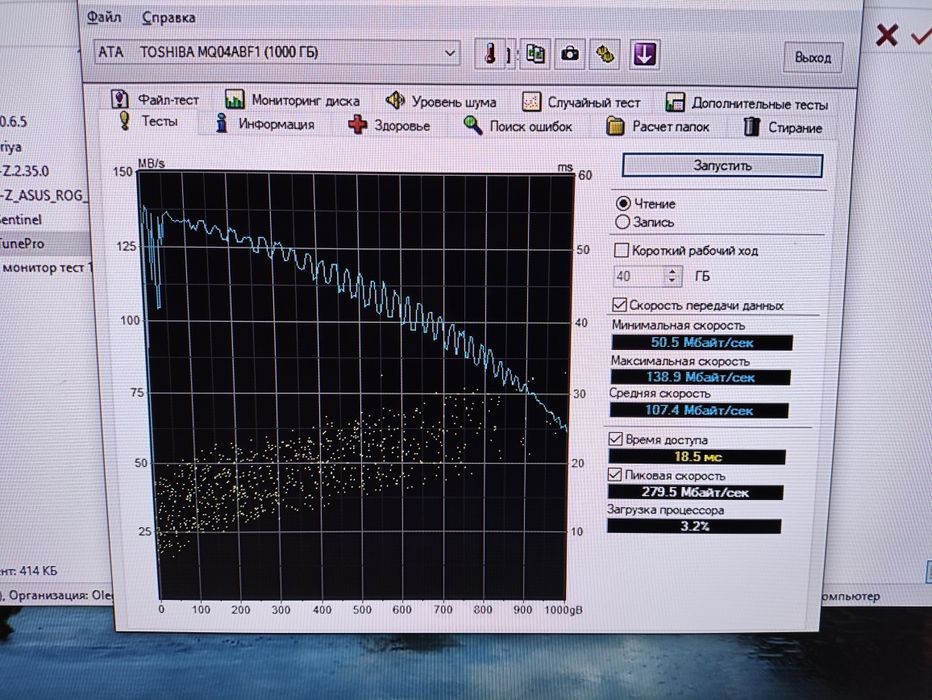932x700 pixels.
Task: Select the Запись radio button
Action: pos(622,222)
